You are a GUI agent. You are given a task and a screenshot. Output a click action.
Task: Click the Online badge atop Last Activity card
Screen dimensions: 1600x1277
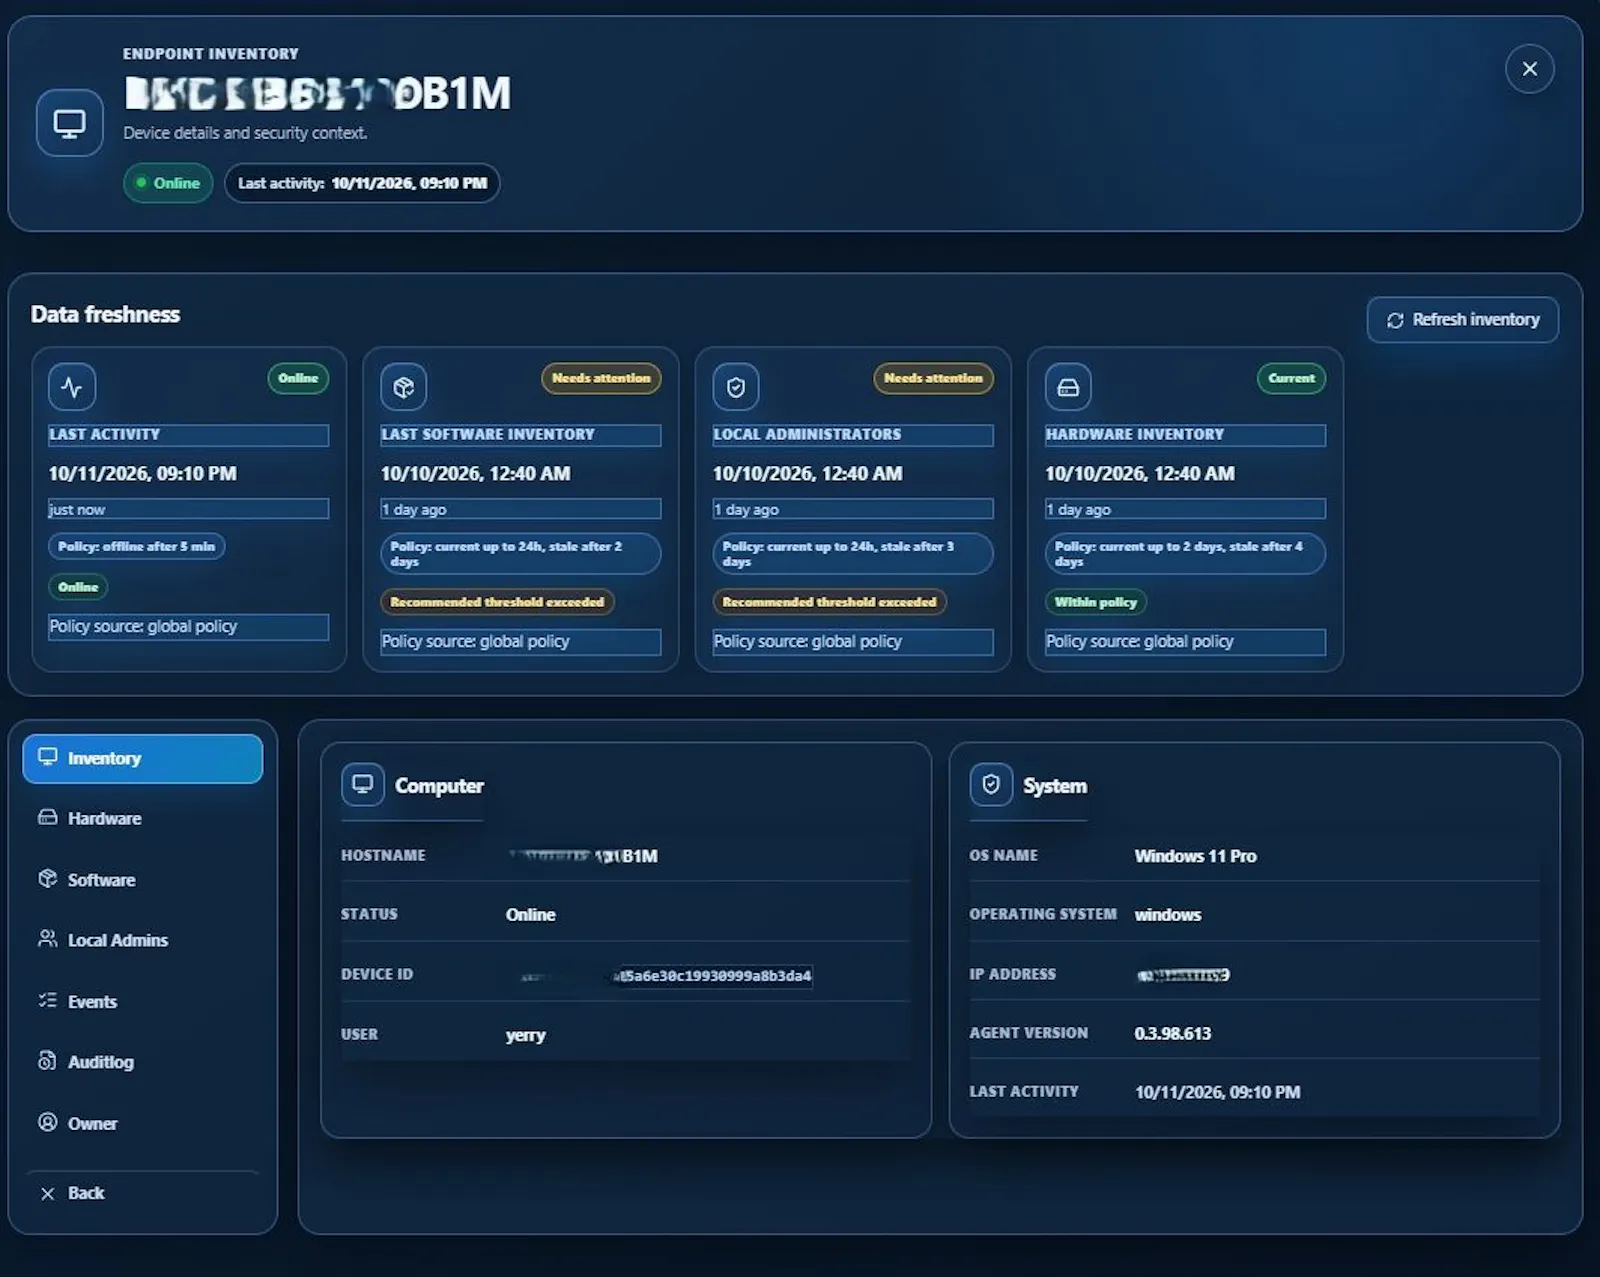point(298,378)
